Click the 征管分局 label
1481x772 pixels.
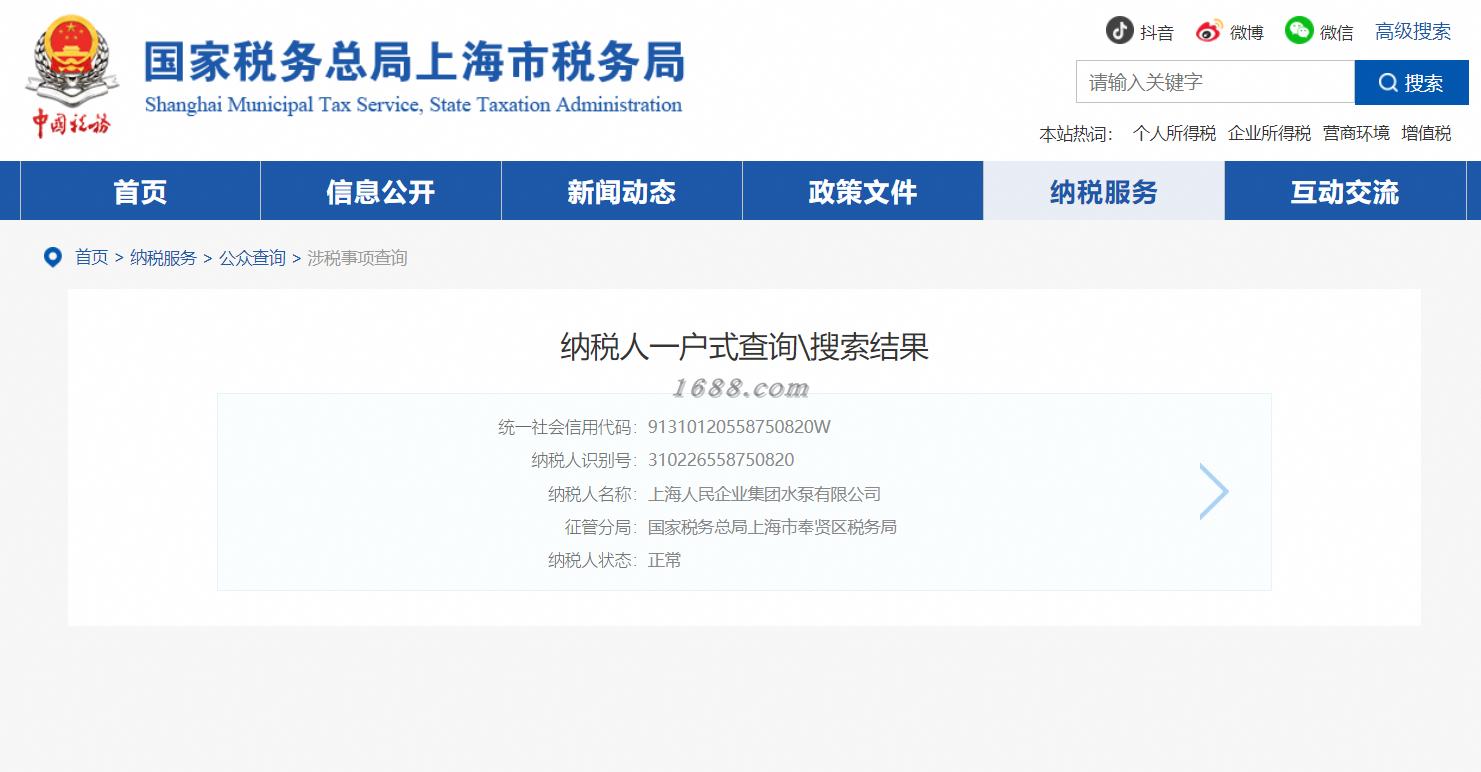coord(601,527)
